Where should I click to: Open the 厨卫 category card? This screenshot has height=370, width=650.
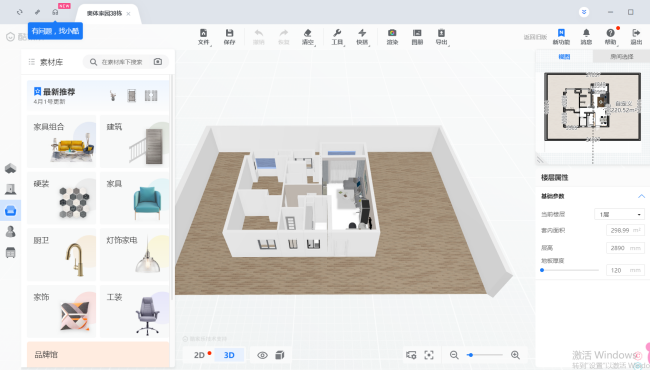pyautogui.click(x=61, y=254)
